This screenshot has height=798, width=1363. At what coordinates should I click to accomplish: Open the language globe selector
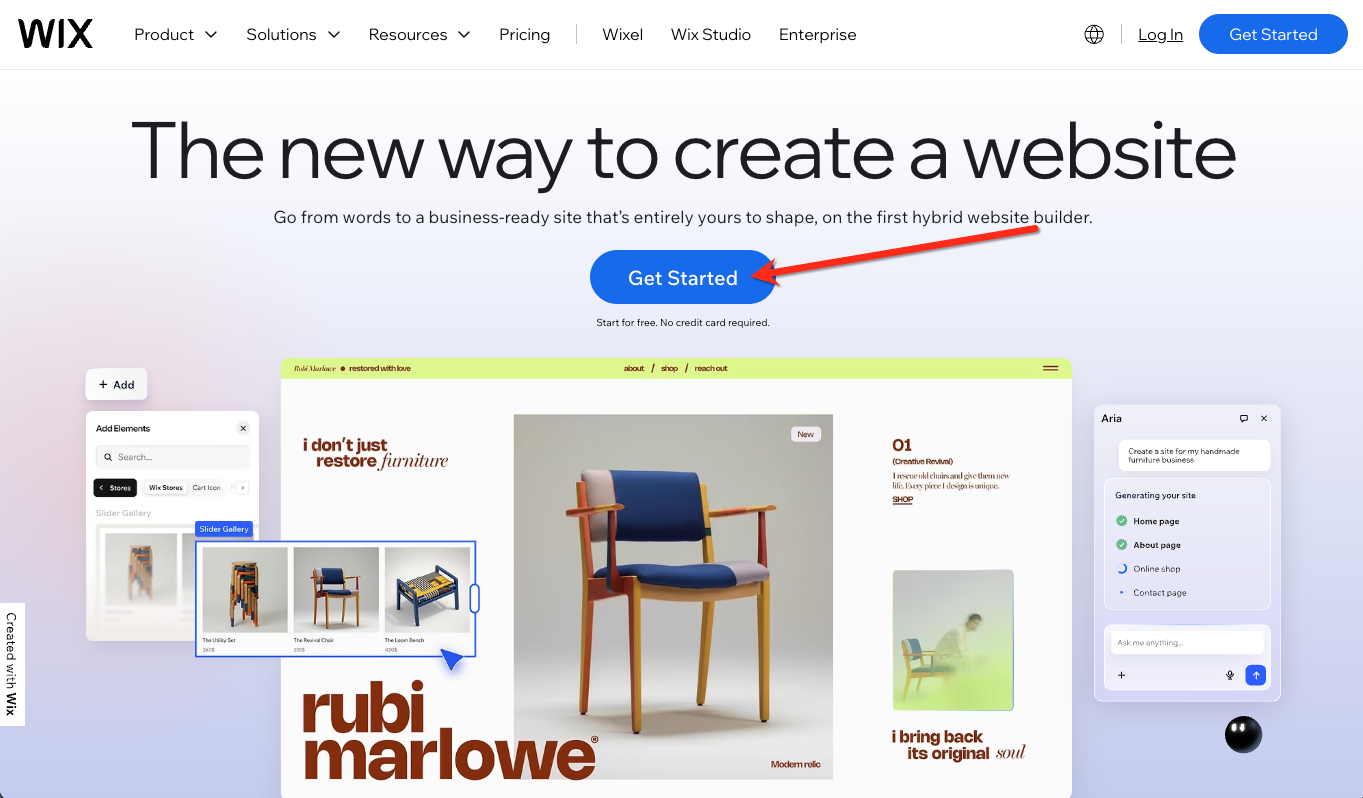point(1094,34)
